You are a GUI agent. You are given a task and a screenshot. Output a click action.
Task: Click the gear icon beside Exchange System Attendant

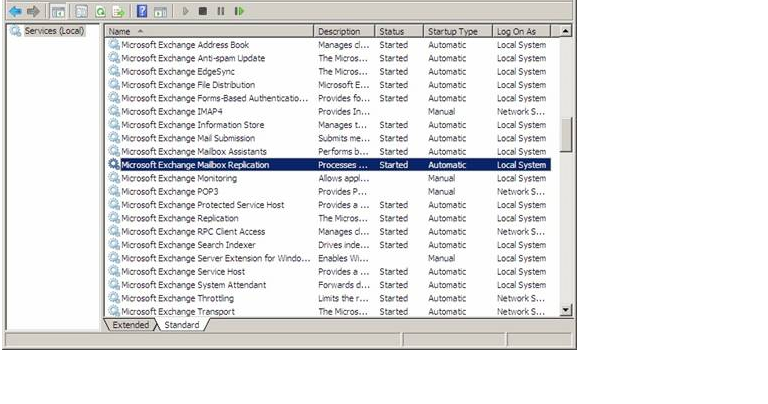pyautogui.click(x=114, y=285)
